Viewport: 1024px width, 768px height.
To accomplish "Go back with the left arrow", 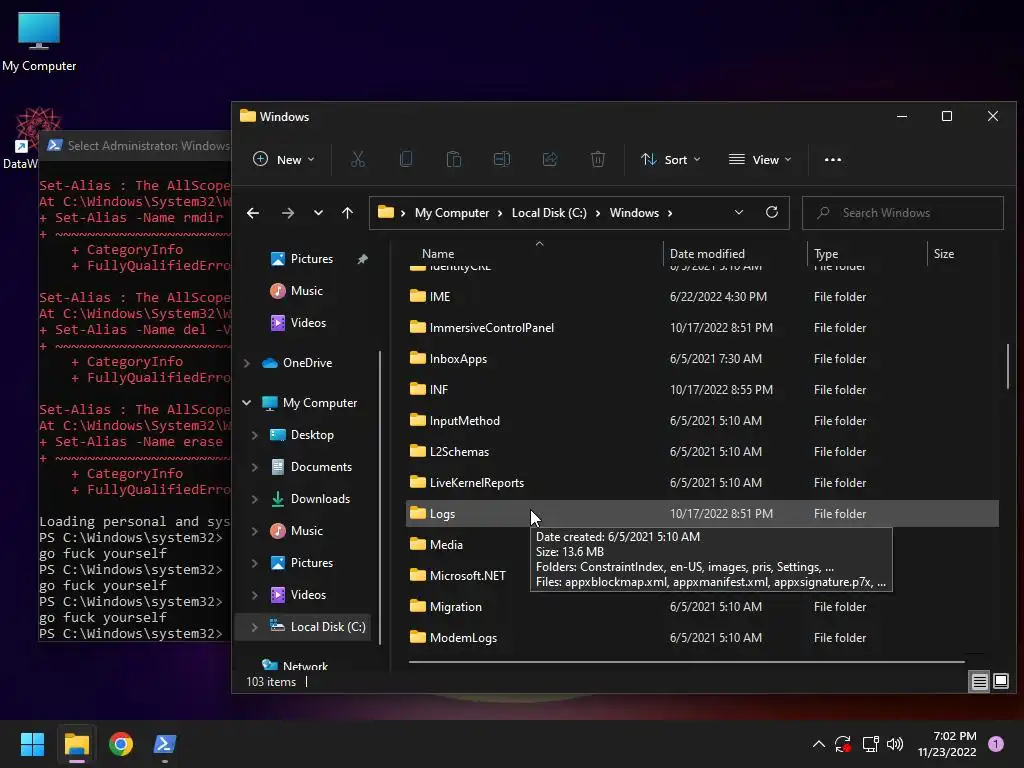I will (253, 213).
